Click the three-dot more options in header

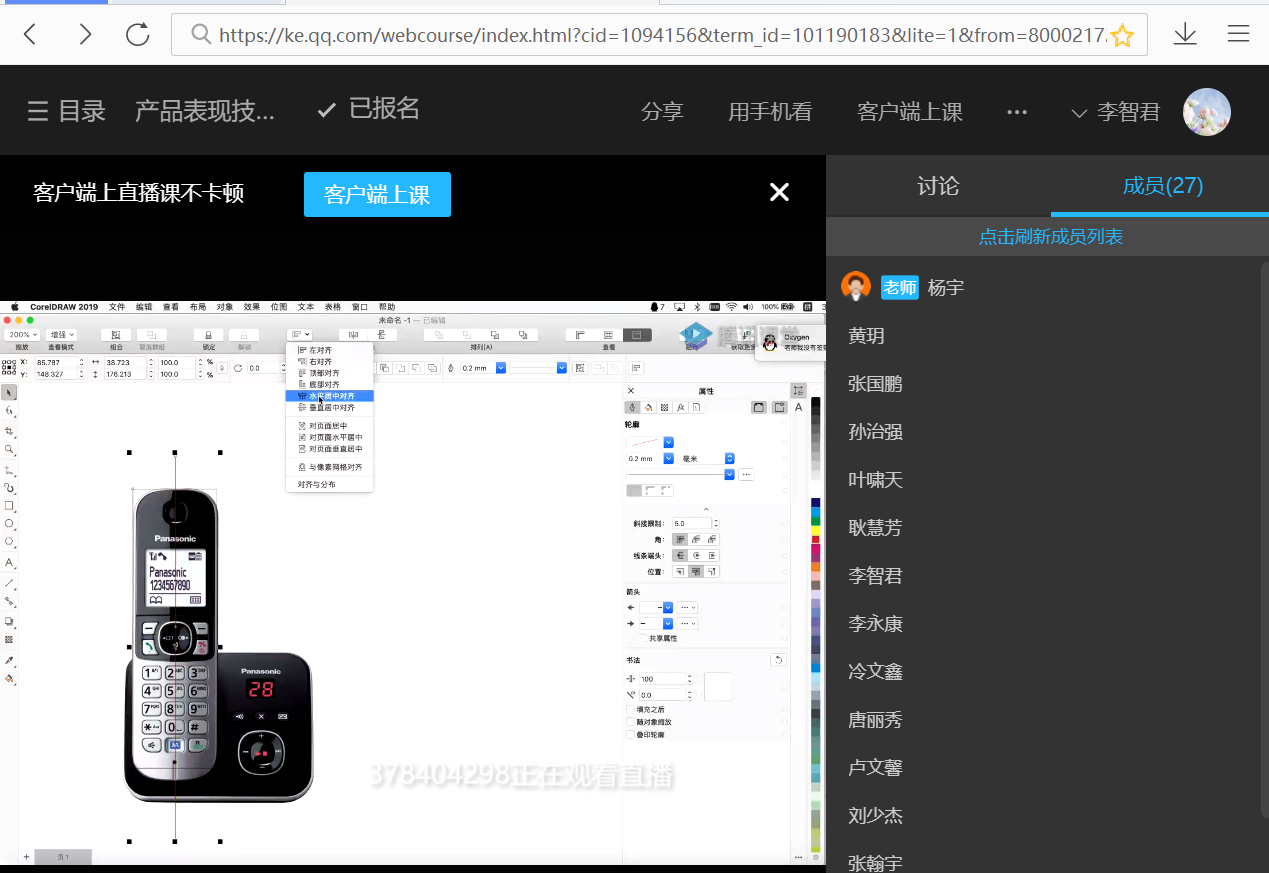[x=1017, y=112]
